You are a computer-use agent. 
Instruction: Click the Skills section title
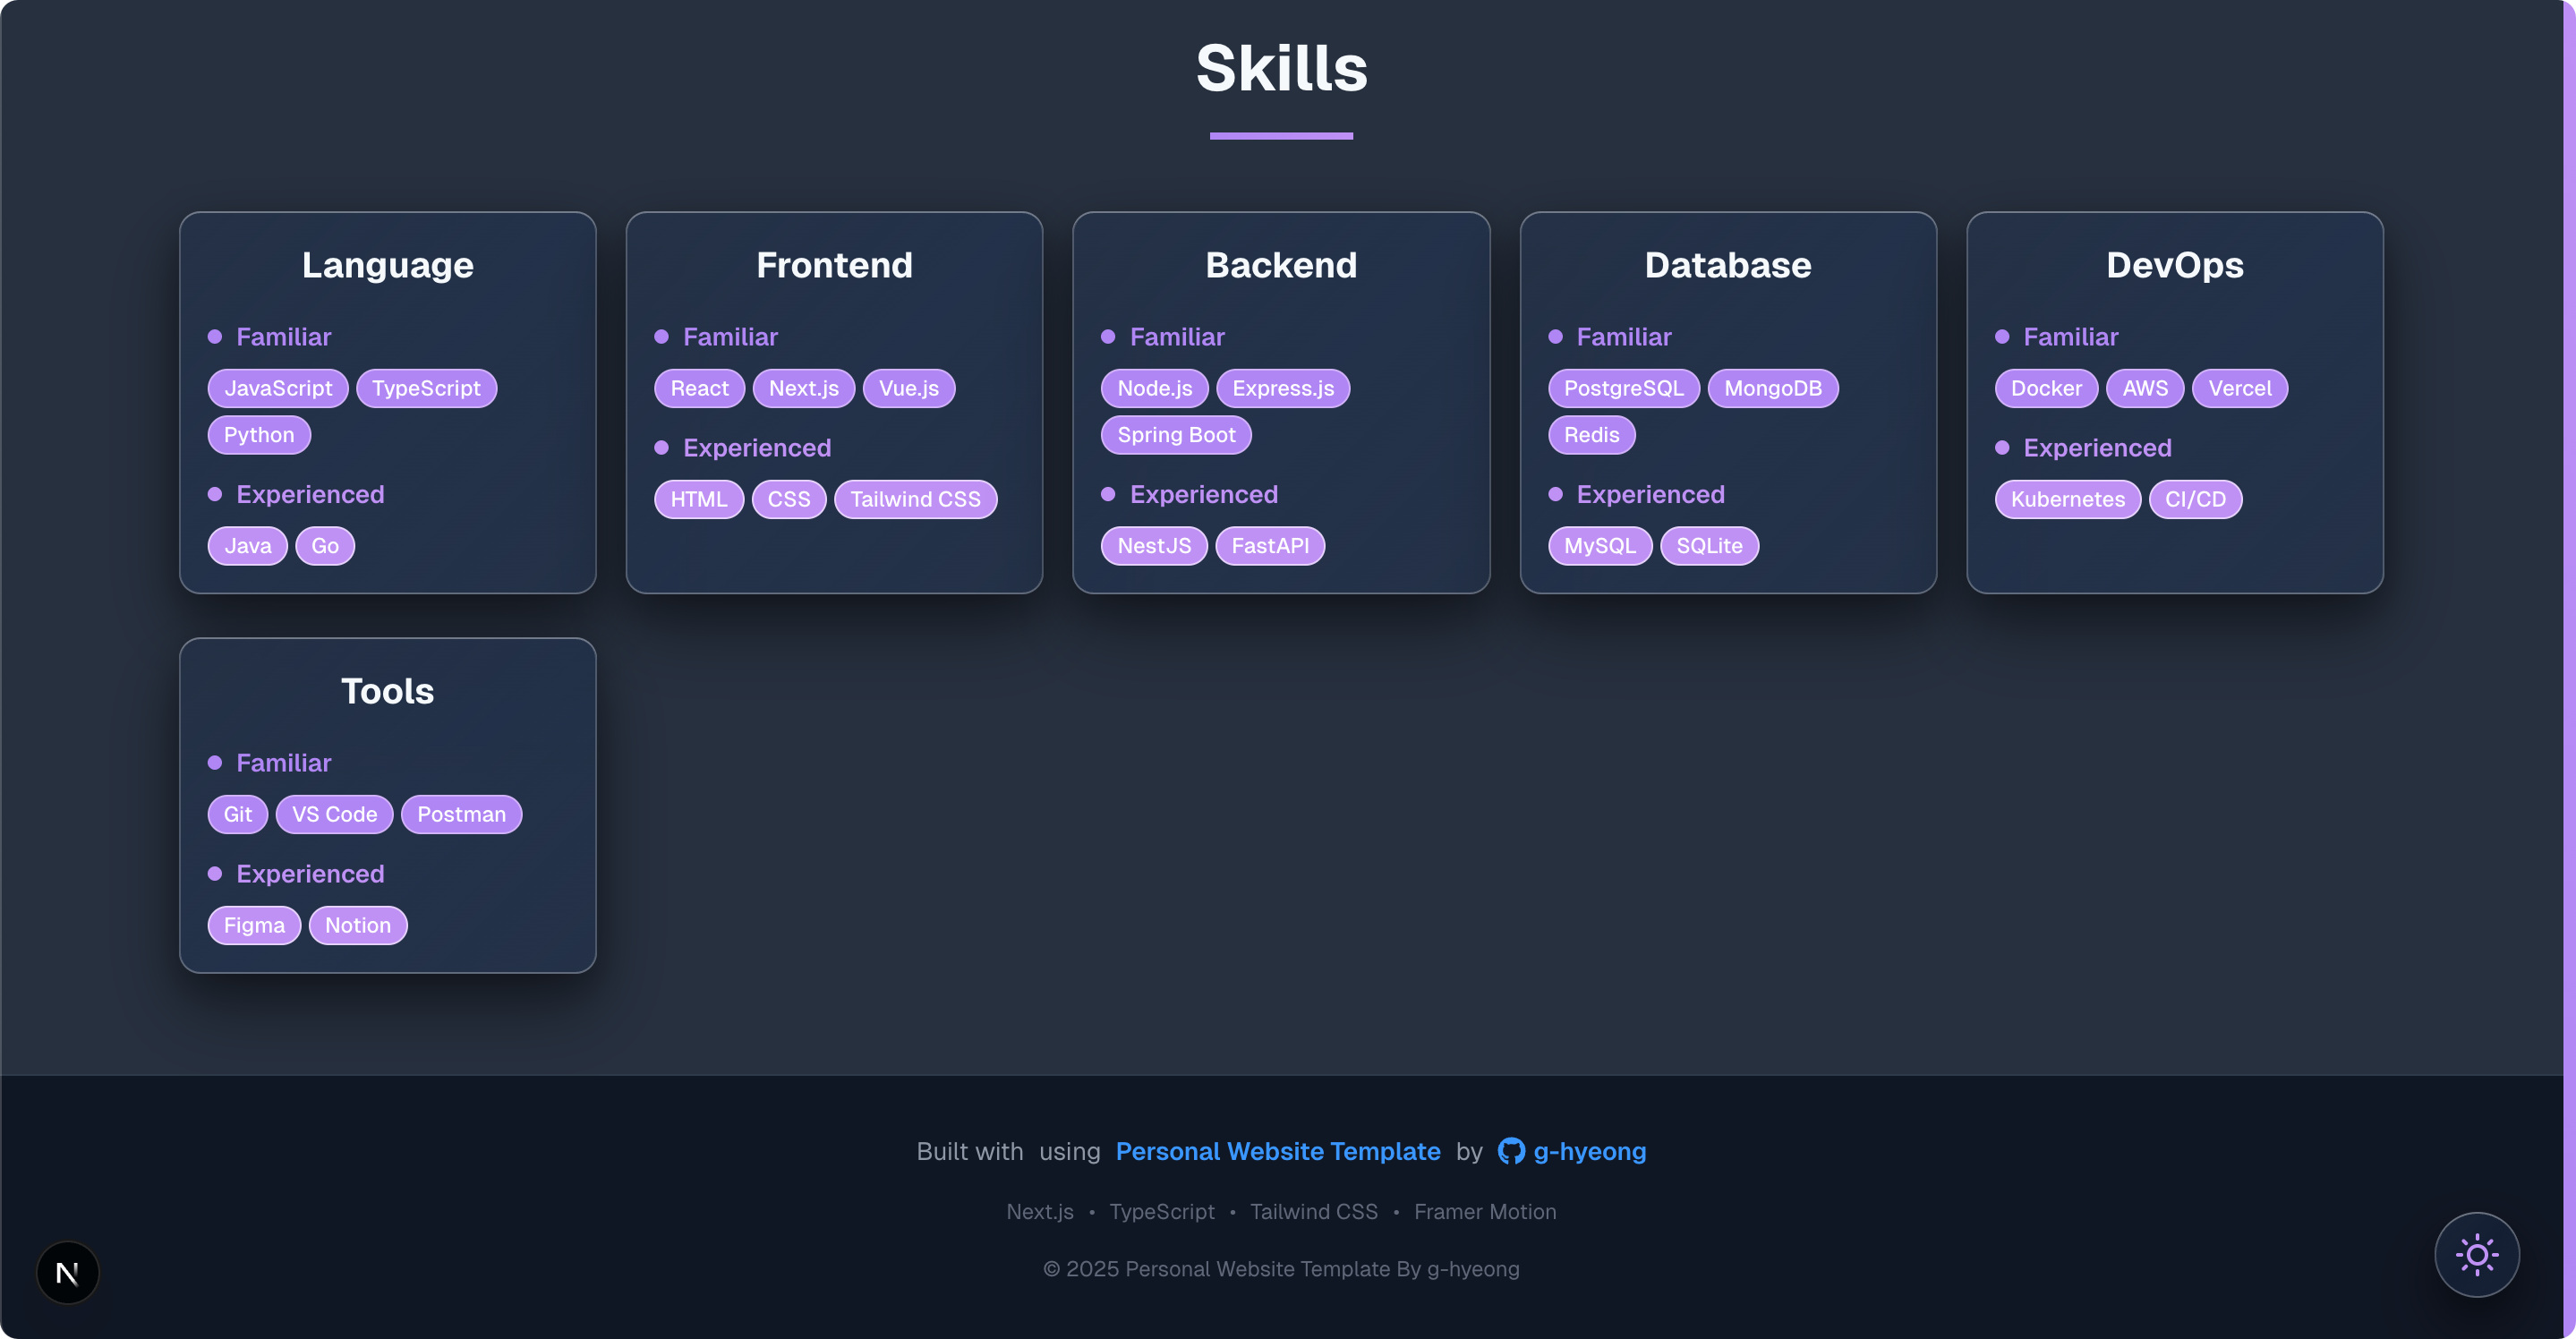[x=1281, y=68]
